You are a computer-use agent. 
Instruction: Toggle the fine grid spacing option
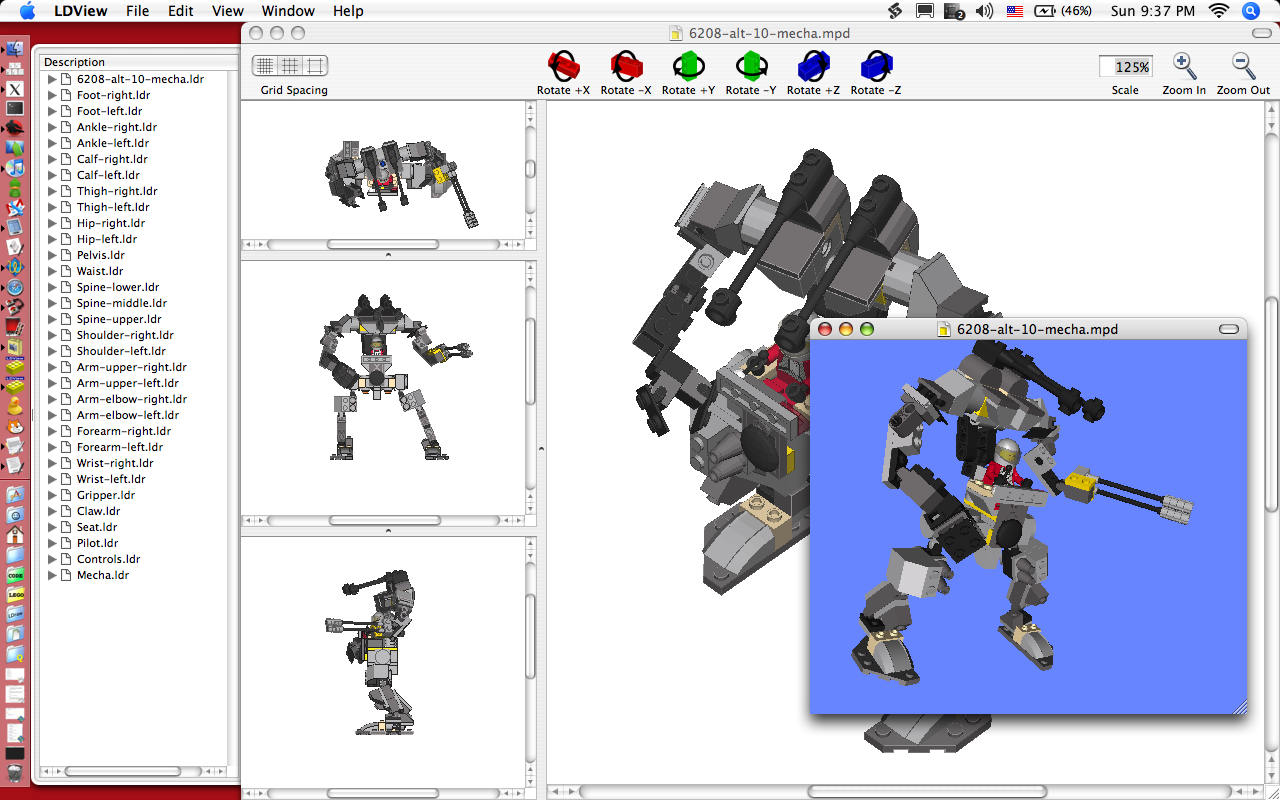click(264, 65)
